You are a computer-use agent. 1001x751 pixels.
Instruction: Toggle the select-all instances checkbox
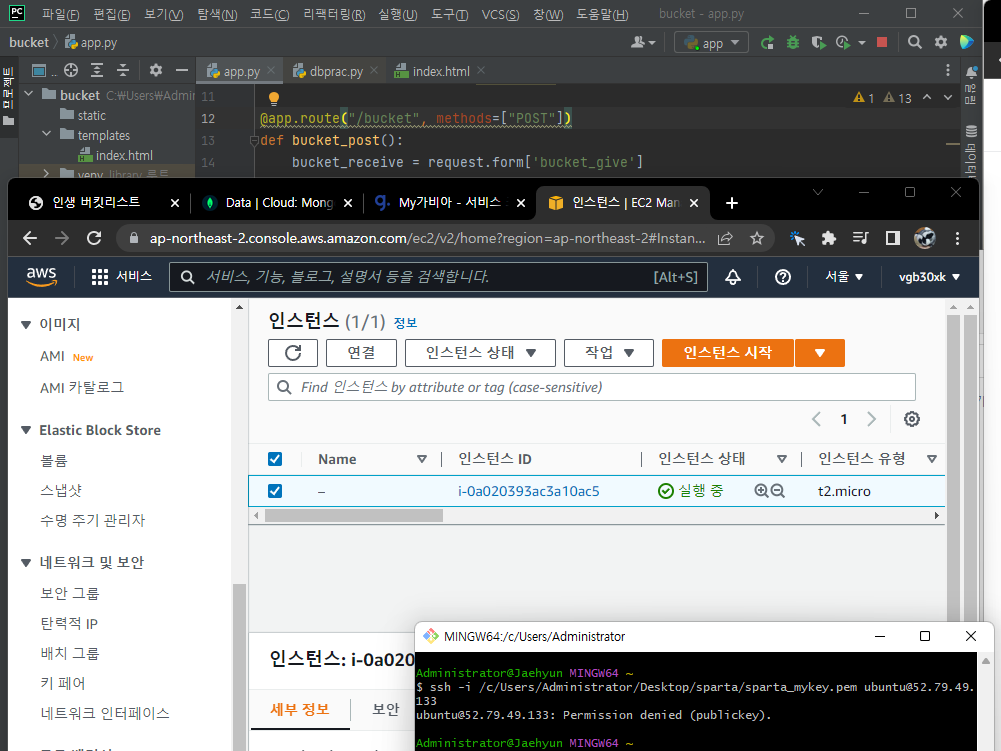point(275,459)
